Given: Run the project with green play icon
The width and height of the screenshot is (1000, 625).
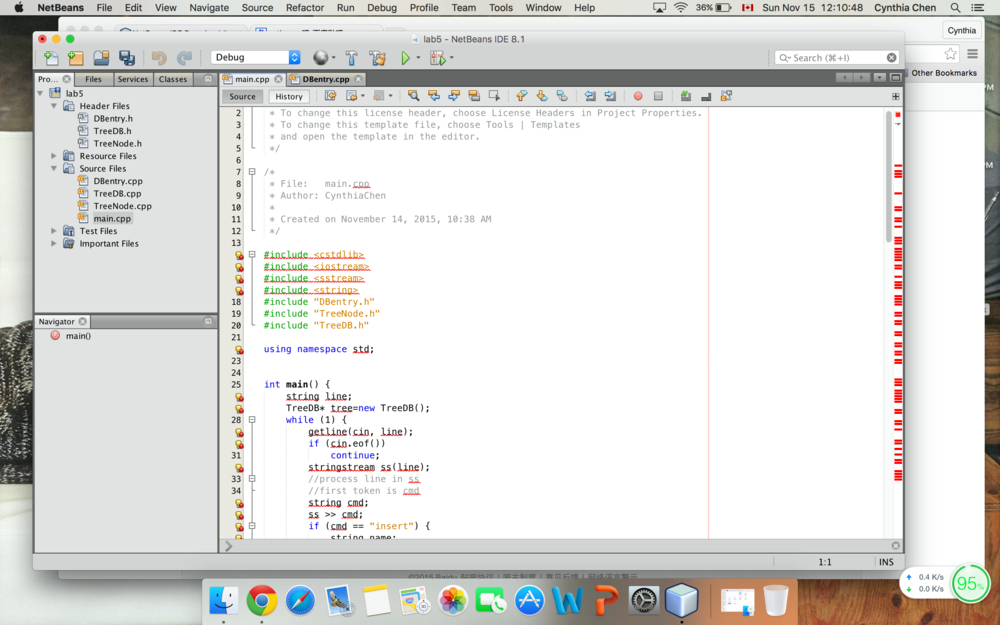Looking at the screenshot, I should [405, 58].
